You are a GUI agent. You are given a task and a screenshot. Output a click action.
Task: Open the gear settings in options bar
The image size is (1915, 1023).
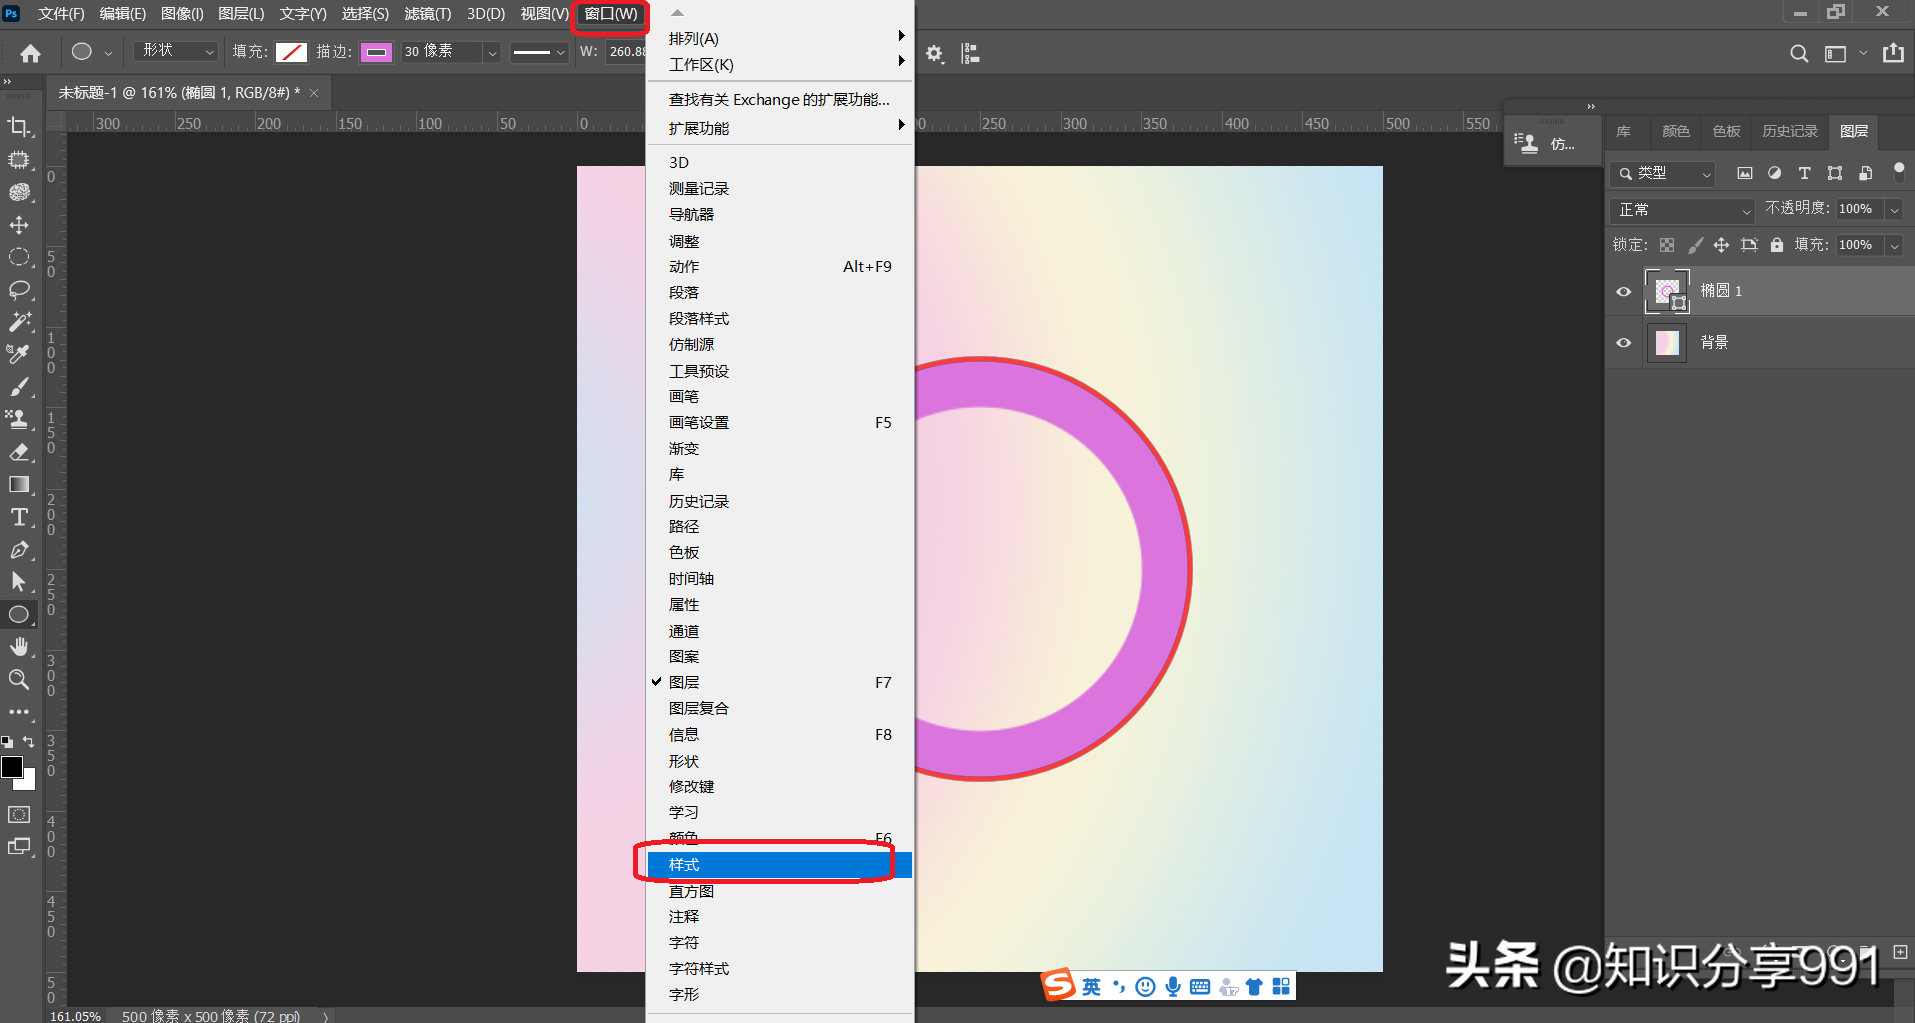[934, 53]
